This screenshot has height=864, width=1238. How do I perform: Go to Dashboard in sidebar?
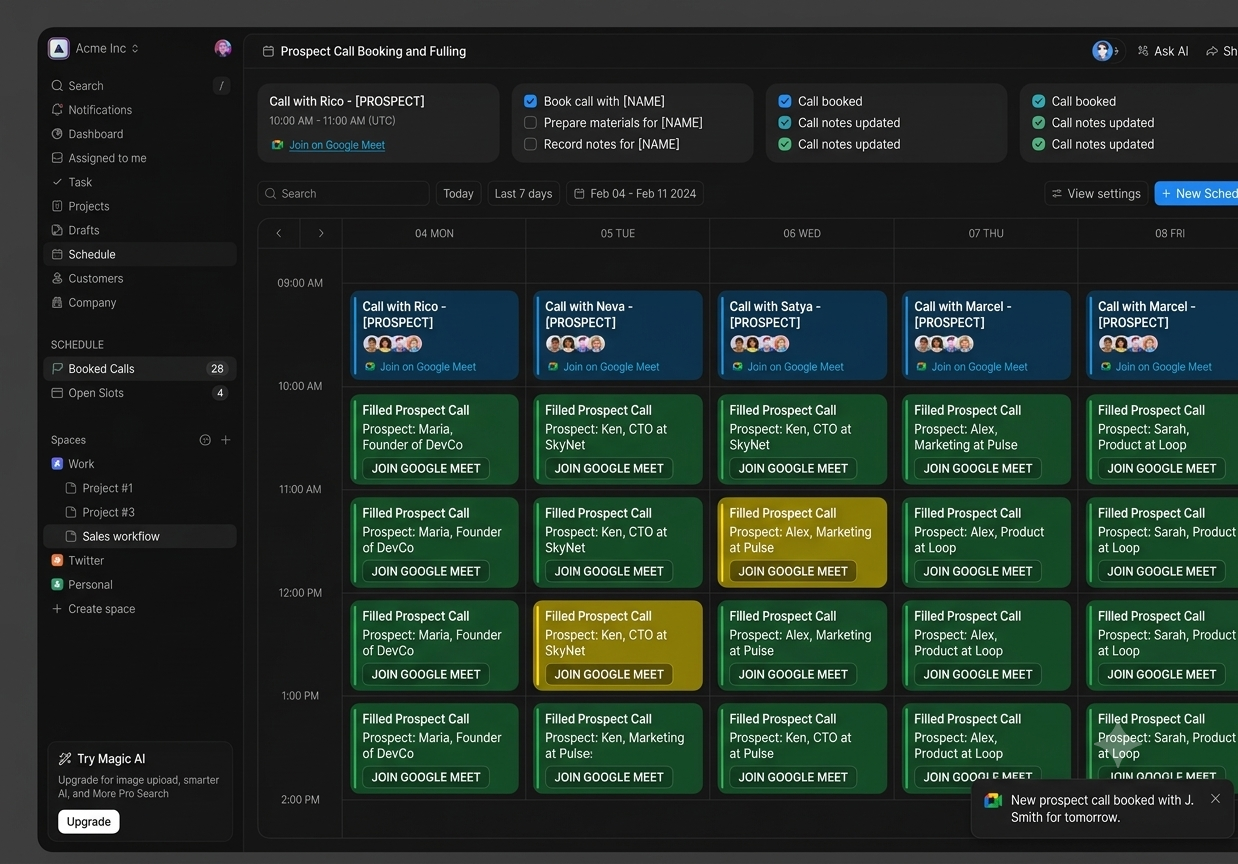pos(140,134)
